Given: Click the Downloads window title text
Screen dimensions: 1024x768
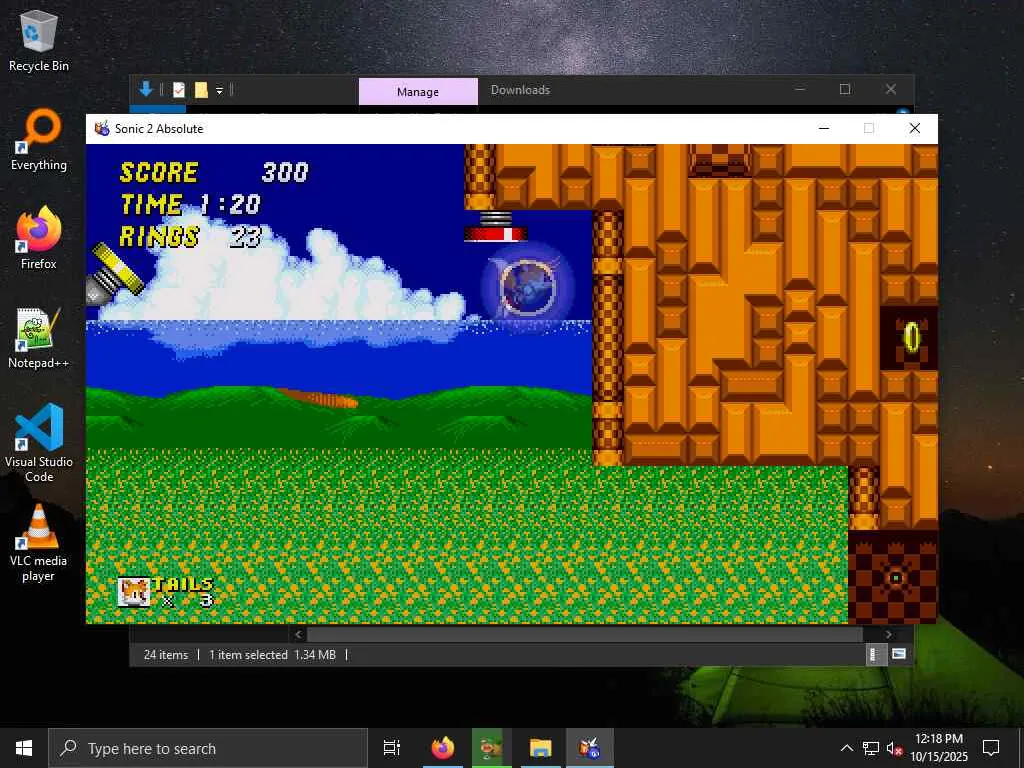Looking at the screenshot, I should (x=520, y=90).
